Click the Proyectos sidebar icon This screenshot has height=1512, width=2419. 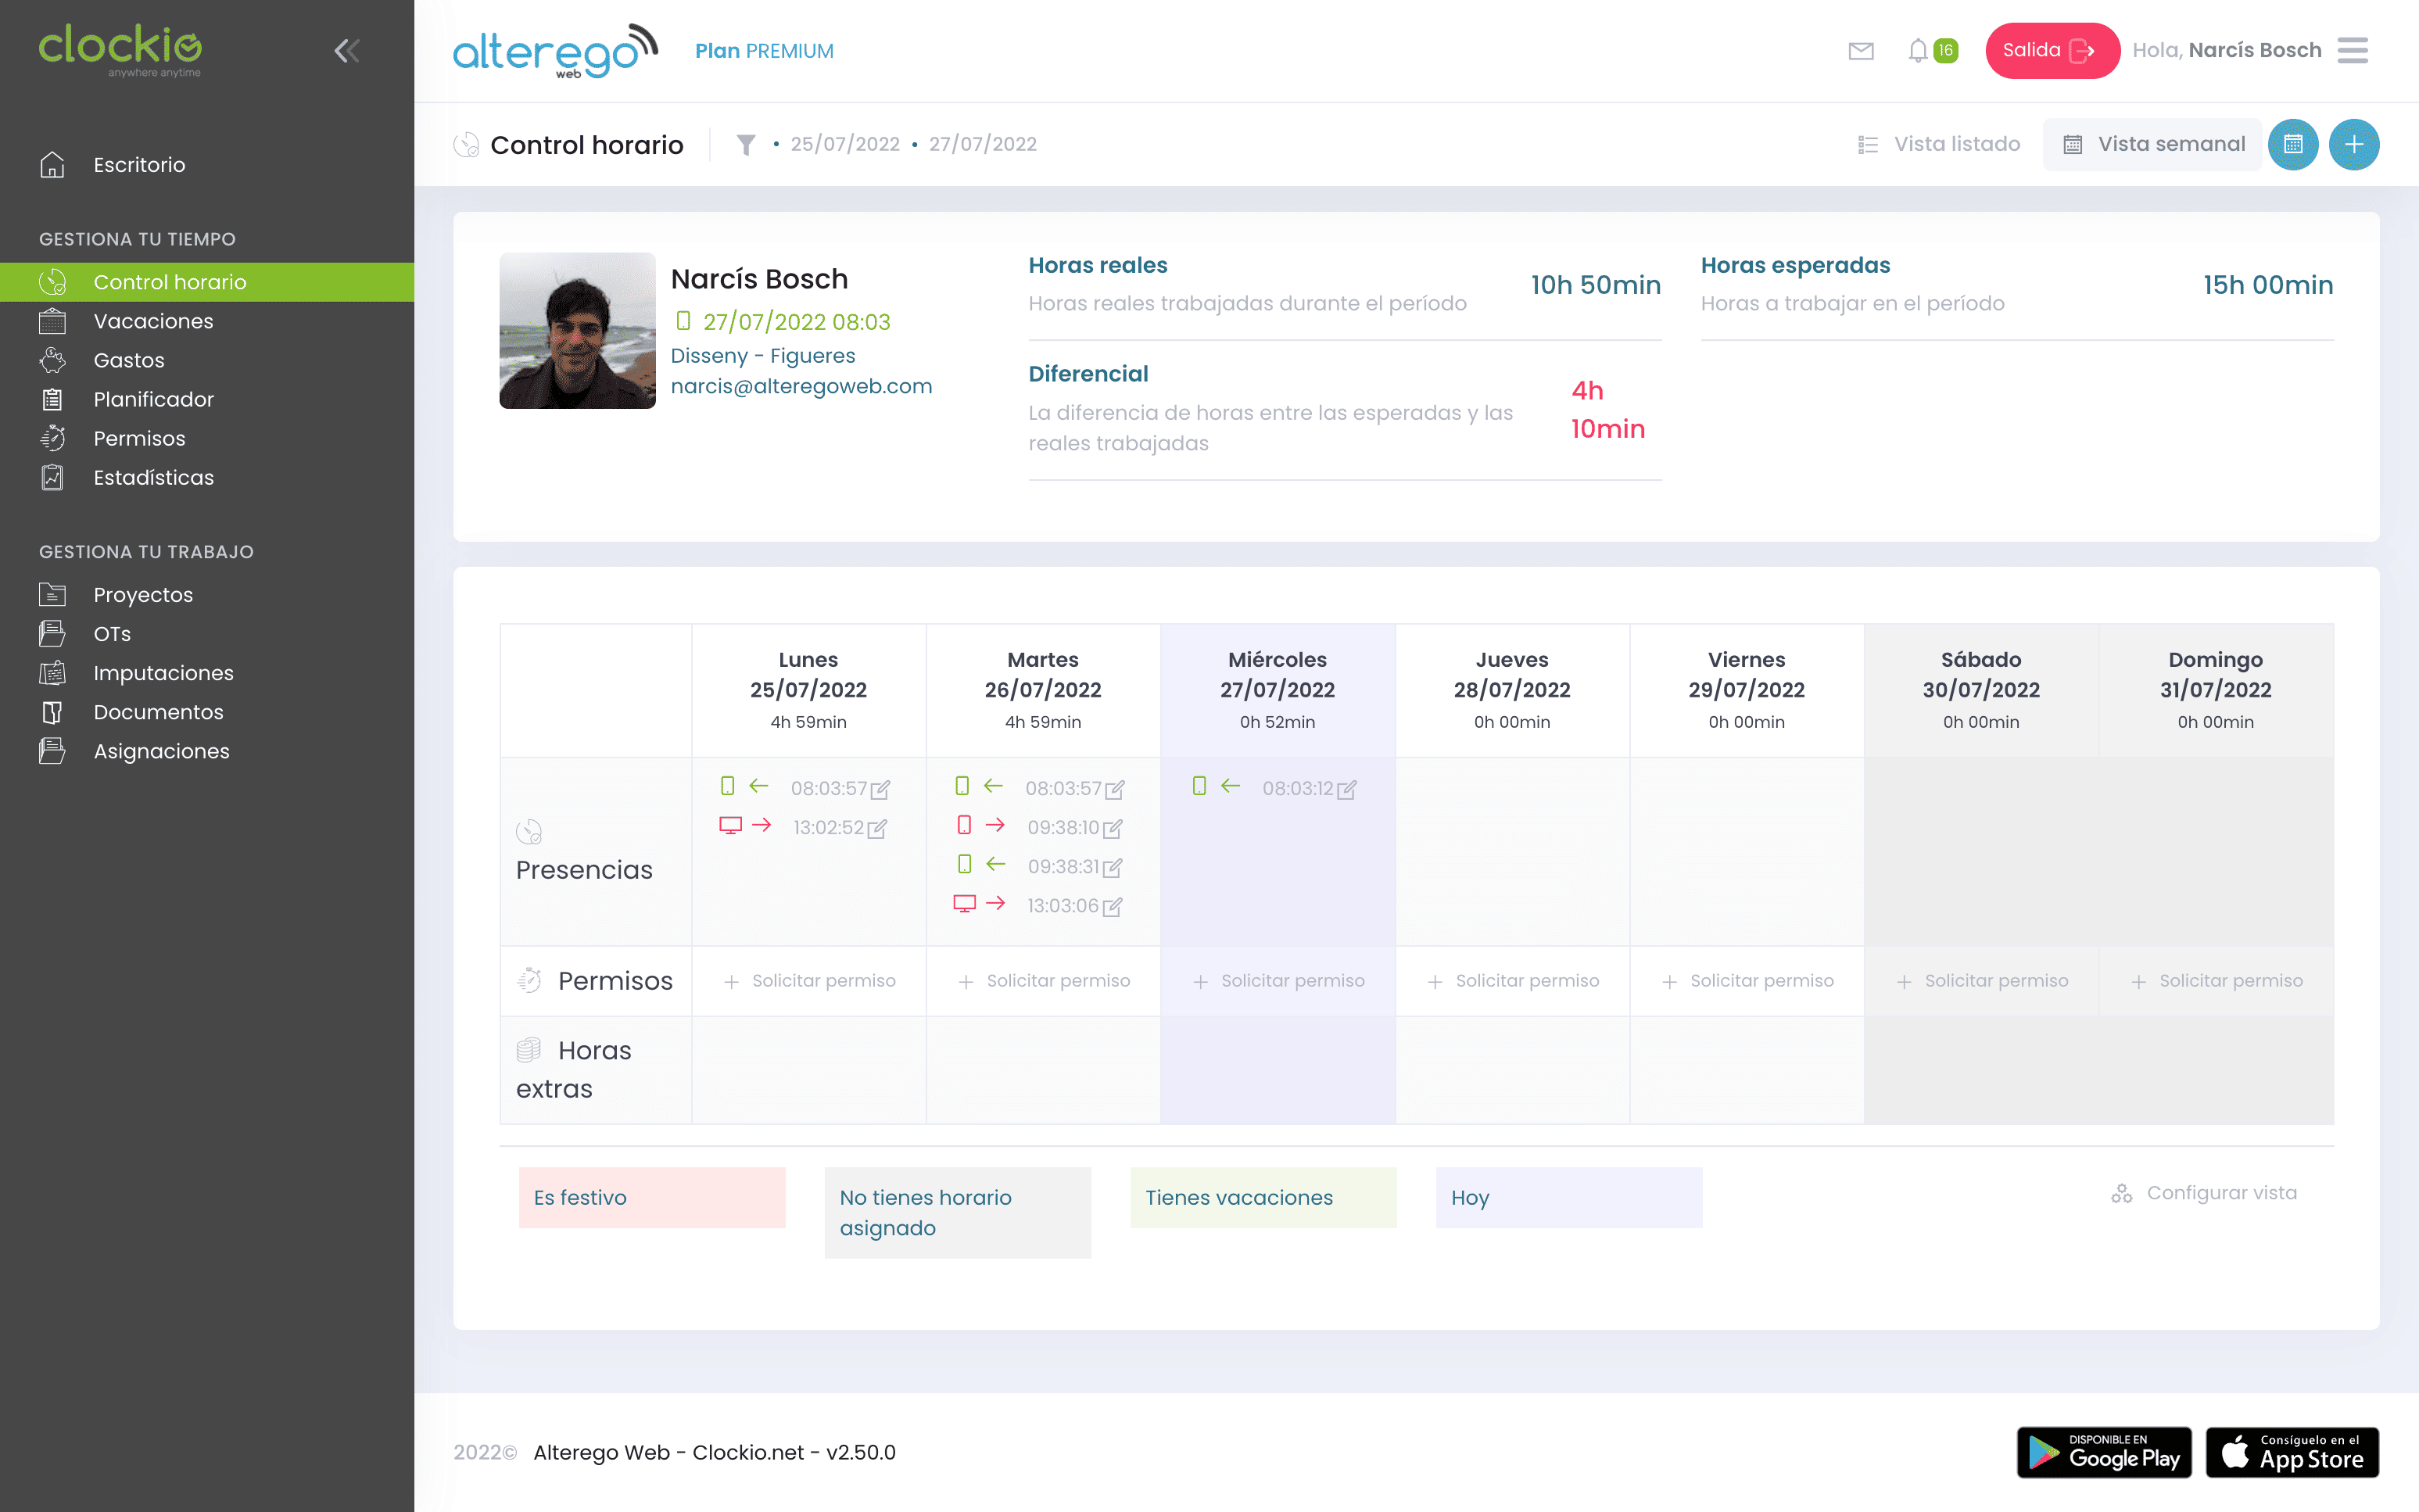(x=54, y=594)
